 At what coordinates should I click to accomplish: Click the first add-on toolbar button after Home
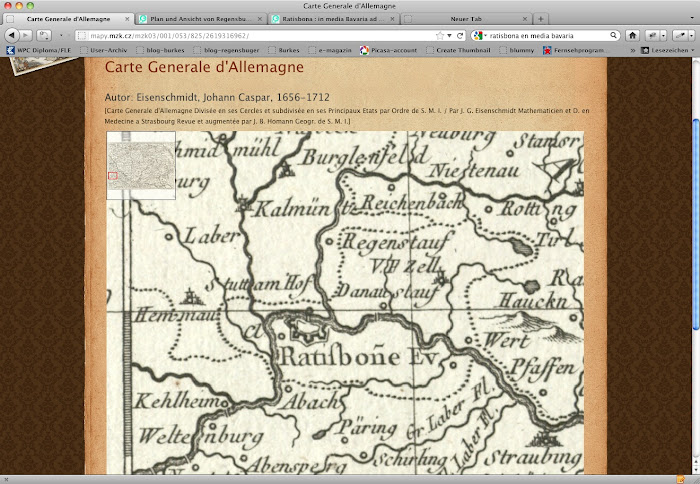652,35
